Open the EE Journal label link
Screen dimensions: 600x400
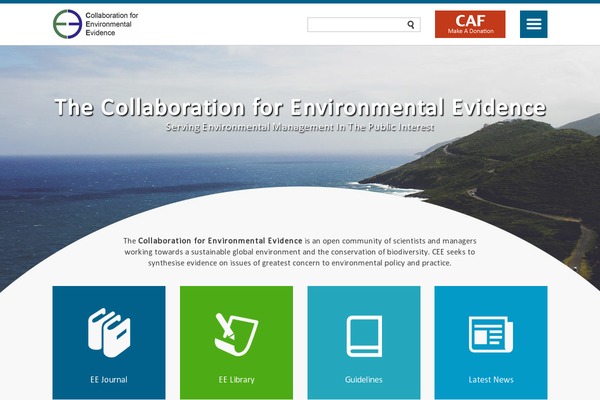(109, 380)
